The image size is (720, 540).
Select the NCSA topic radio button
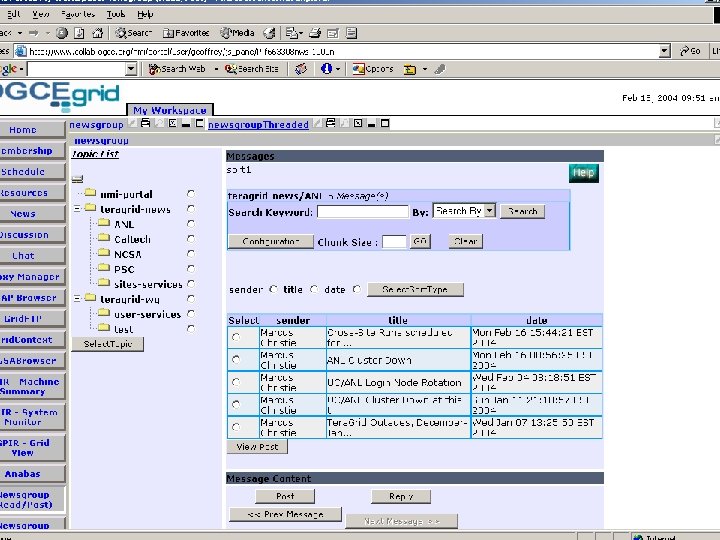(x=191, y=253)
